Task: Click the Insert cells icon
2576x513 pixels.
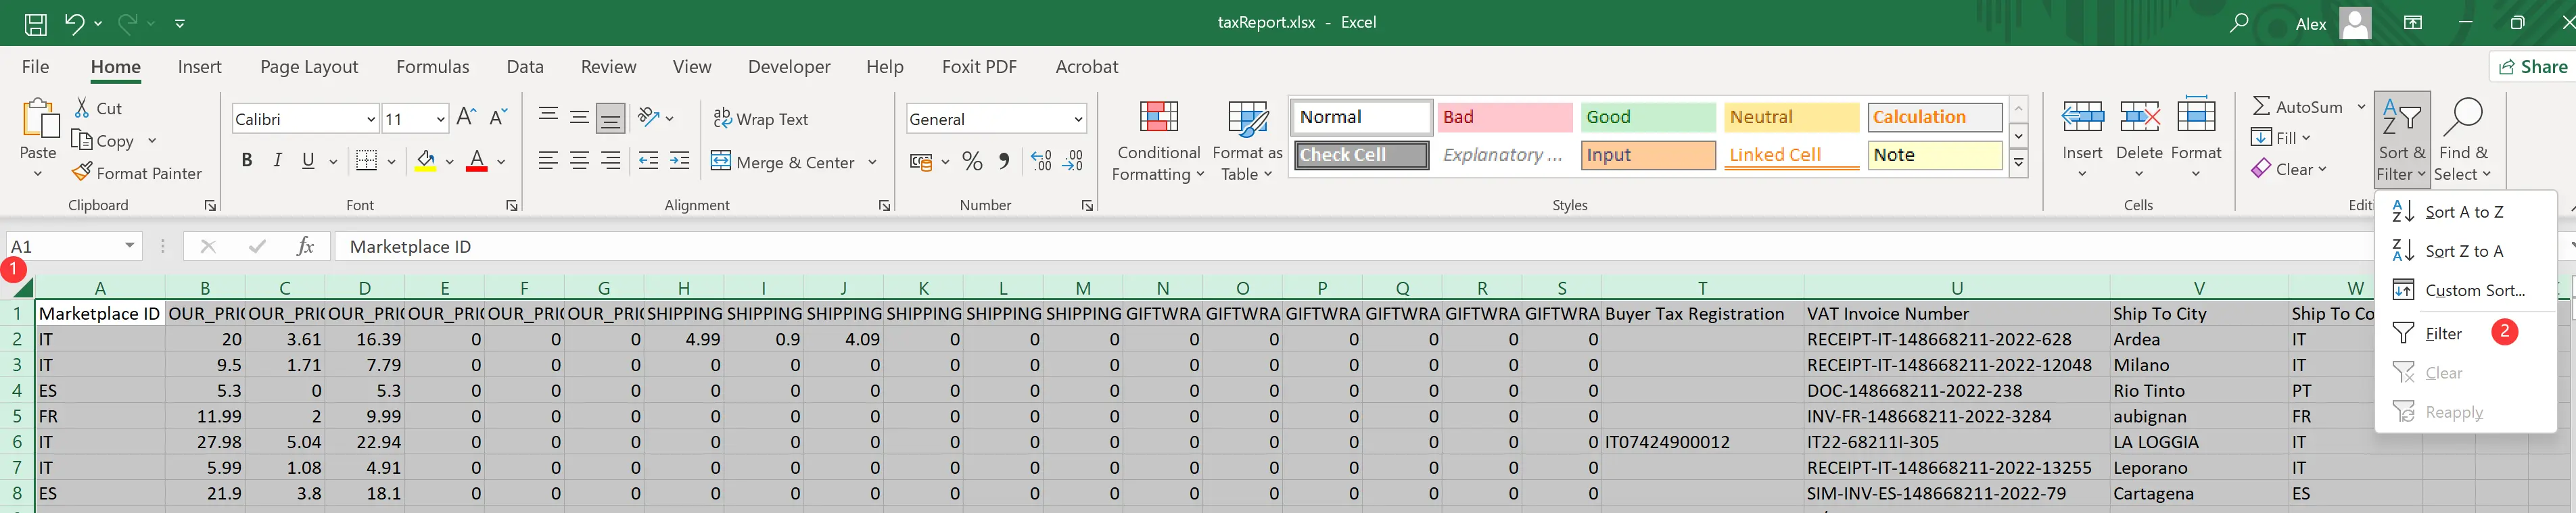Action: tap(2081, 118)
